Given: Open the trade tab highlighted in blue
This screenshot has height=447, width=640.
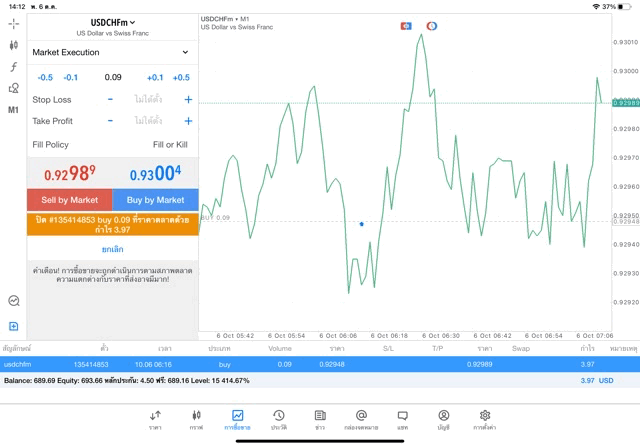Looking at the screenshot, I should tap(238, 420).
